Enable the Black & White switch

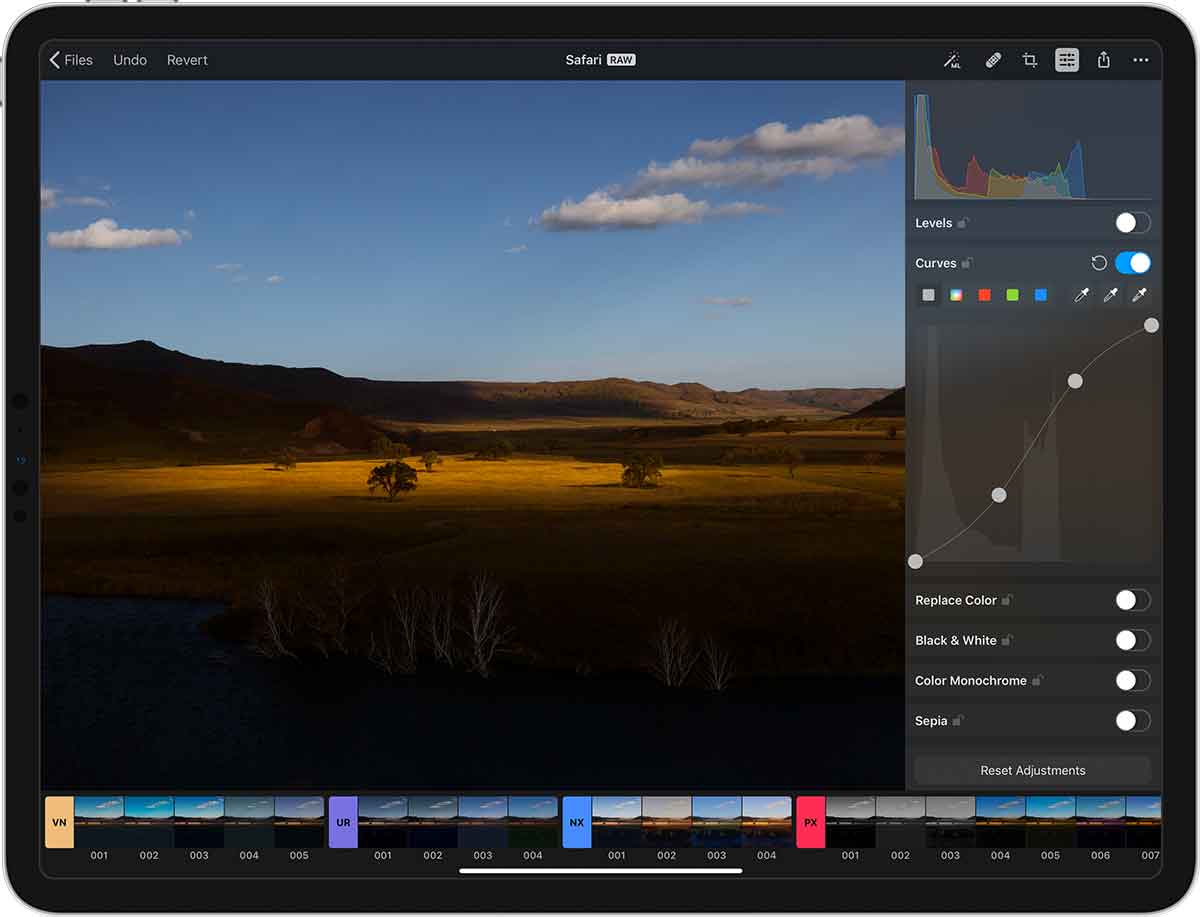(1132, 640)
